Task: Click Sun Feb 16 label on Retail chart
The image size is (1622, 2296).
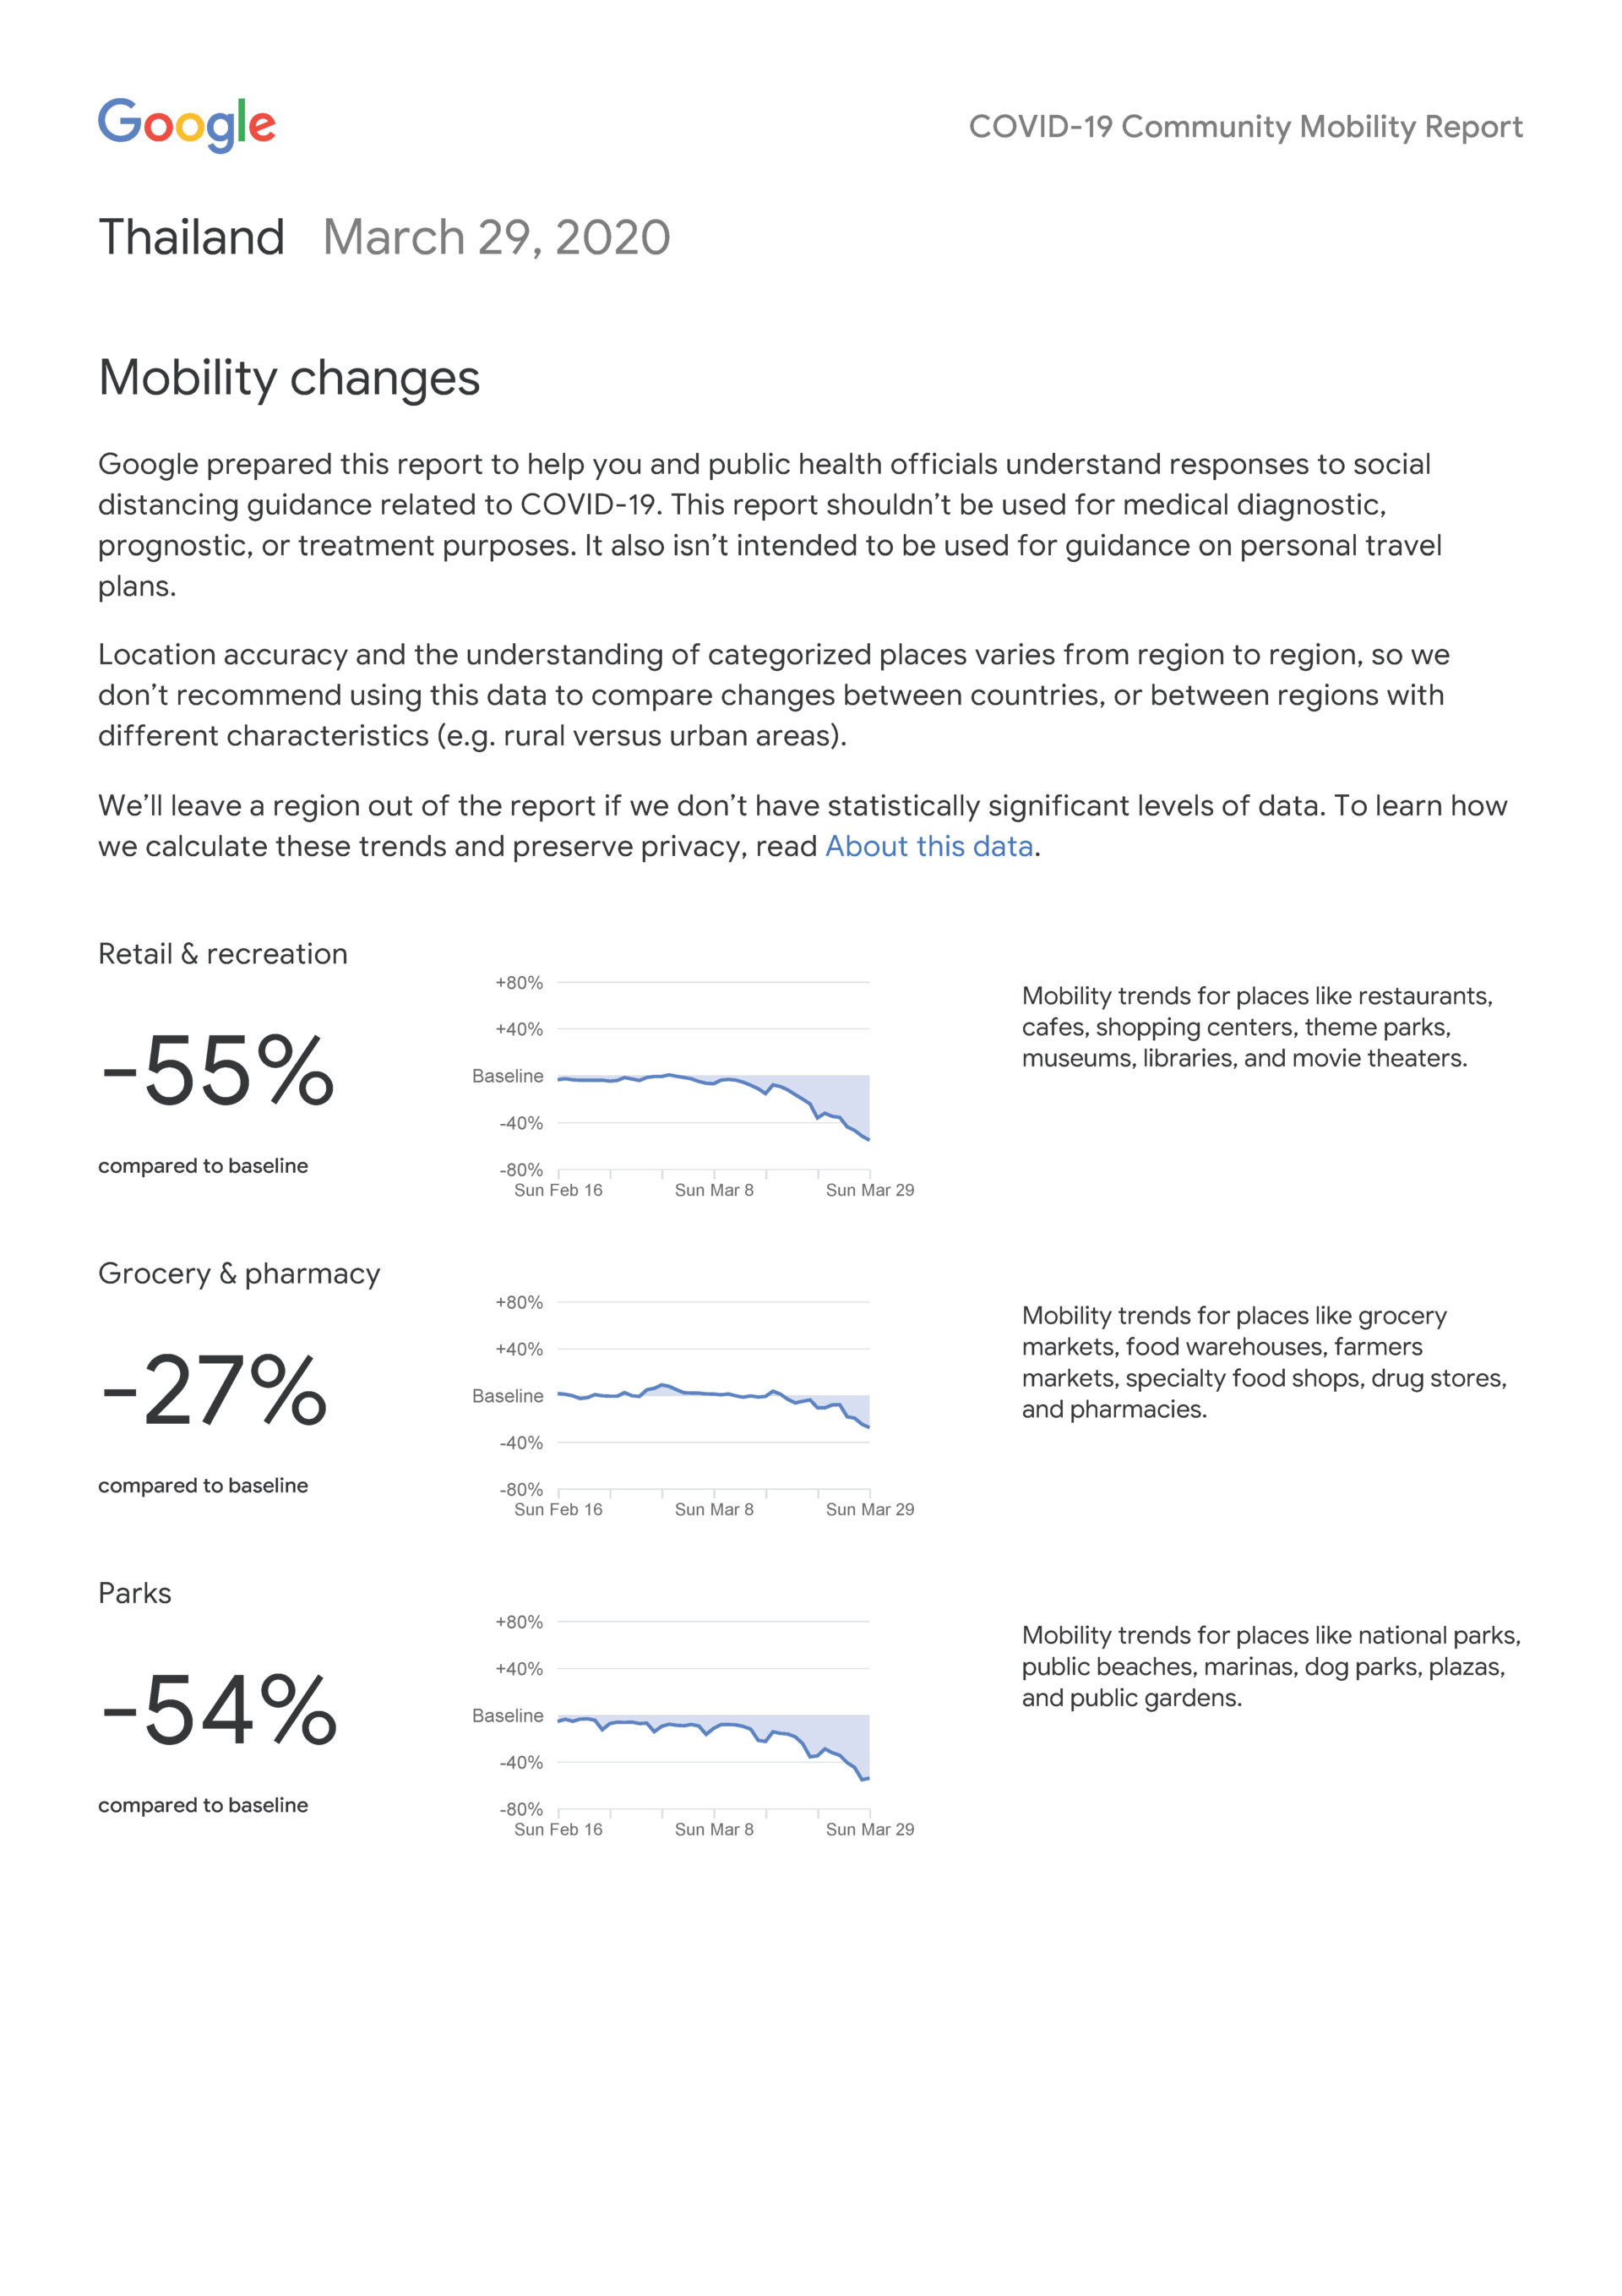Action: [558, 1190]
